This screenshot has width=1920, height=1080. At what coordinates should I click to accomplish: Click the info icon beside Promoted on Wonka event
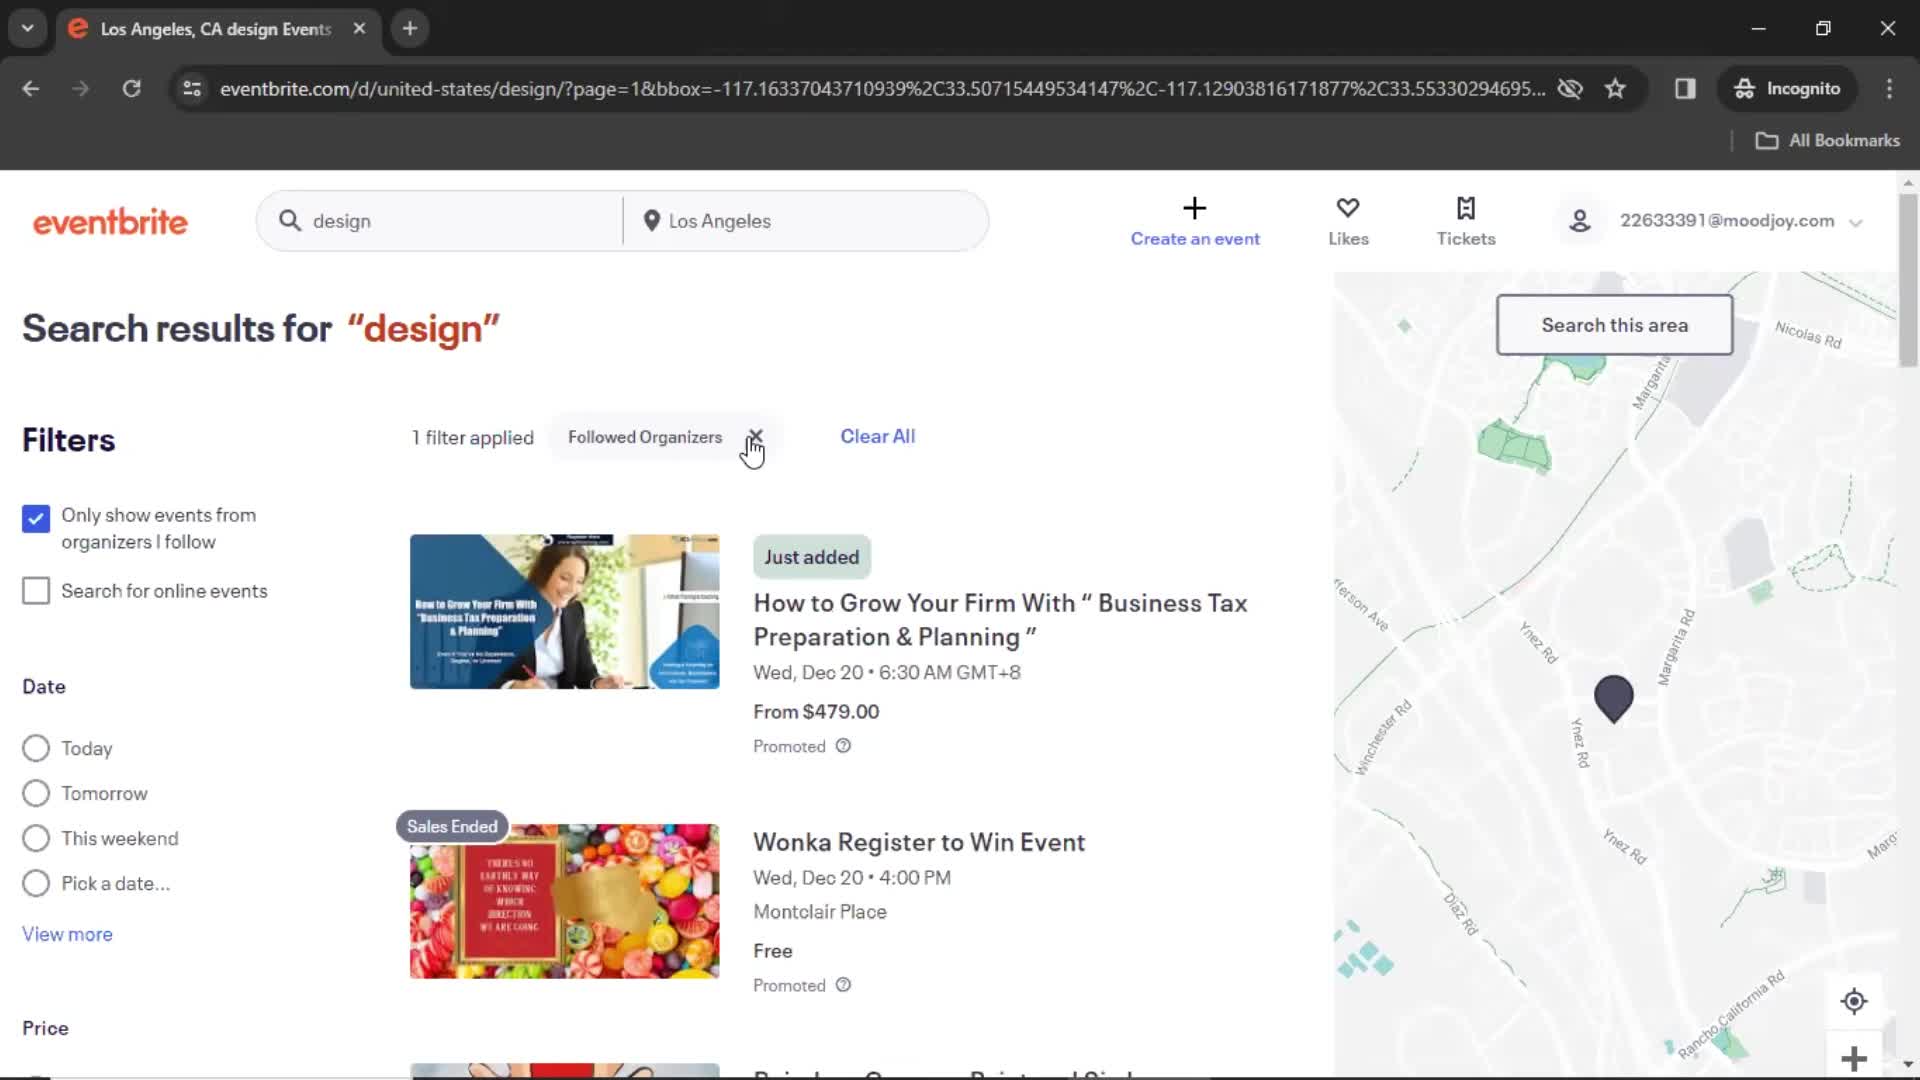(x=843, y=985)
